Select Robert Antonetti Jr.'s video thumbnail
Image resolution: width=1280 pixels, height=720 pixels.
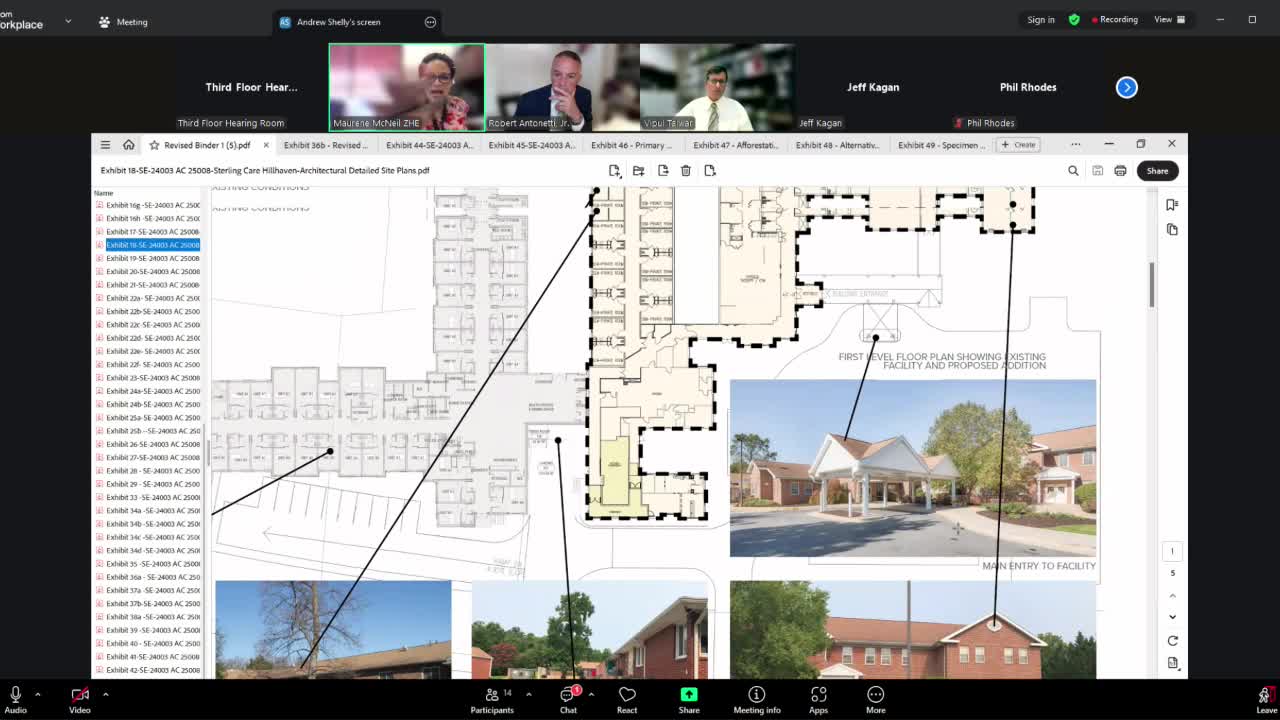pos(562,87)
